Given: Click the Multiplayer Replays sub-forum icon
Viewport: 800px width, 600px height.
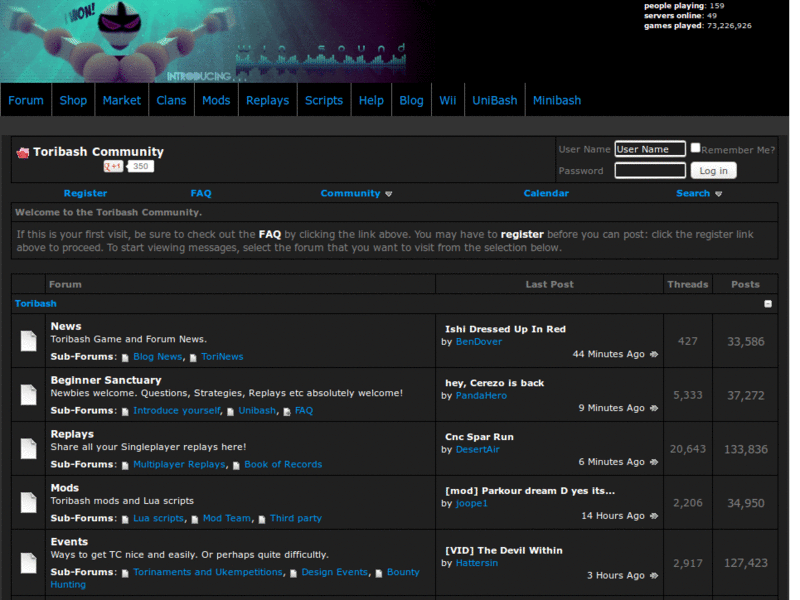Looking at the screenshot, I should coord(126,465).
